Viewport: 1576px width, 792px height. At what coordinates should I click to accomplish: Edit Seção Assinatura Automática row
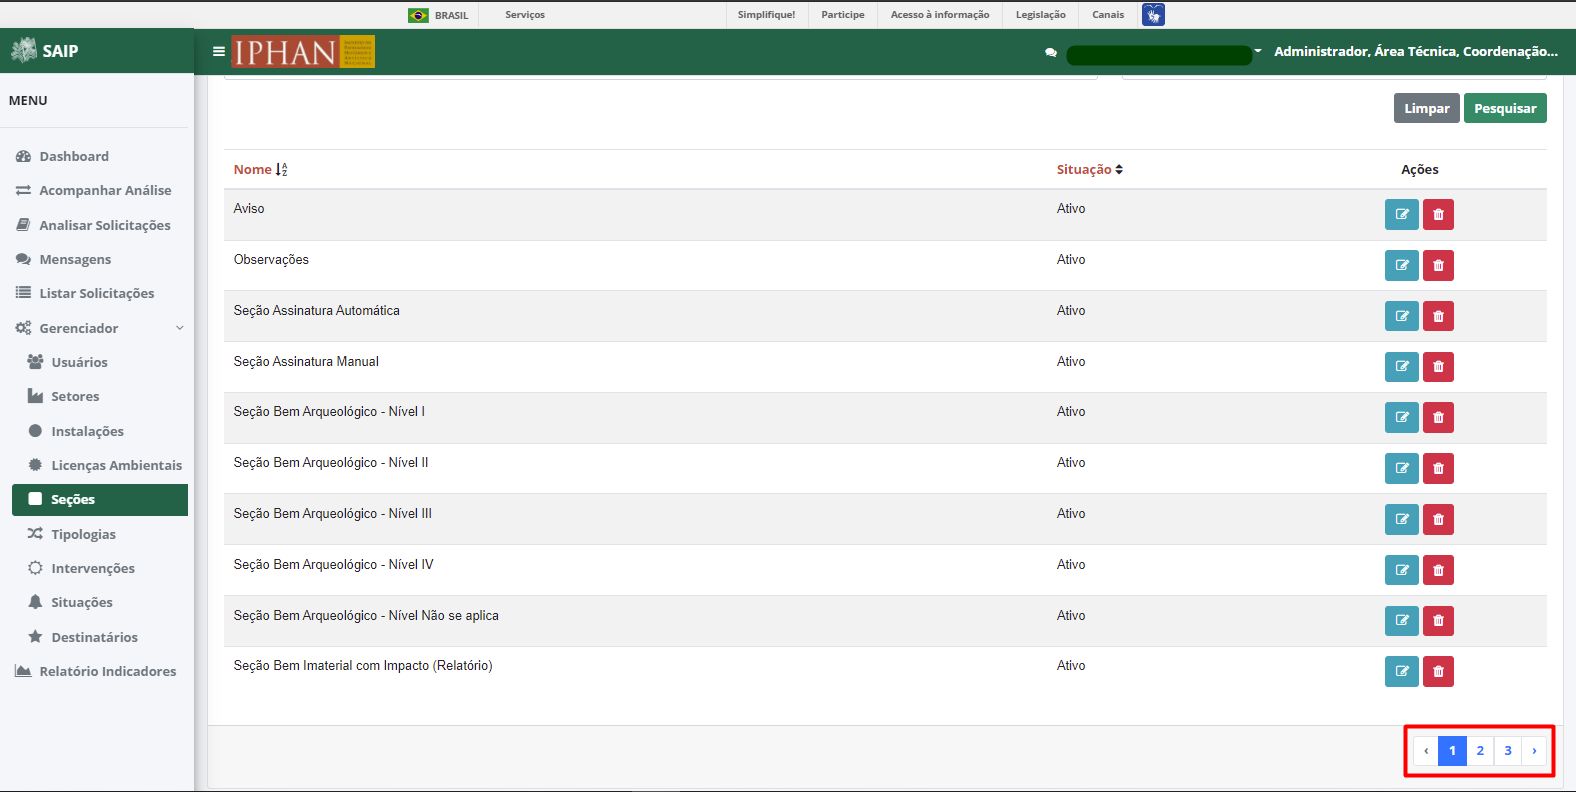(x=1401, y=316)
